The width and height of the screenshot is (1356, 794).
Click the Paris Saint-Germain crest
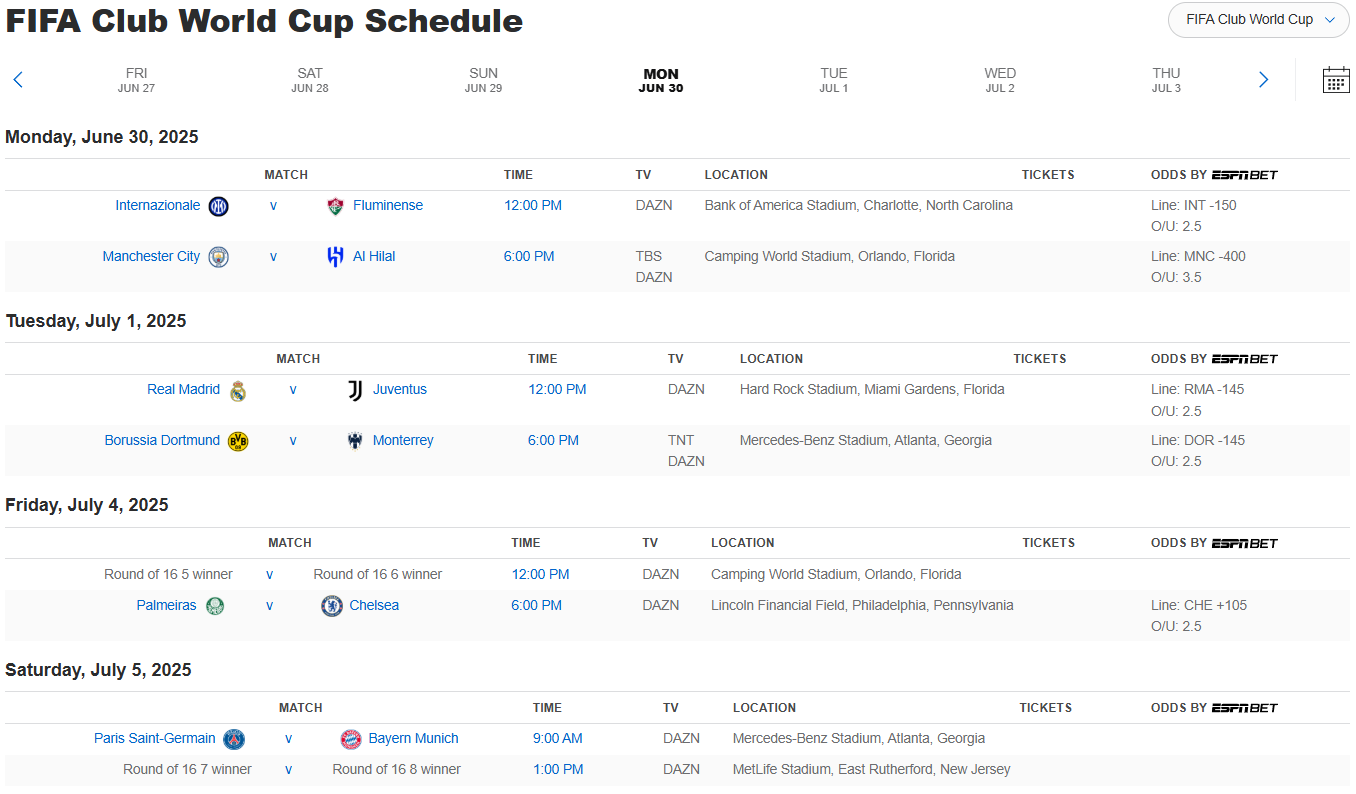click(x=234, y=739)
